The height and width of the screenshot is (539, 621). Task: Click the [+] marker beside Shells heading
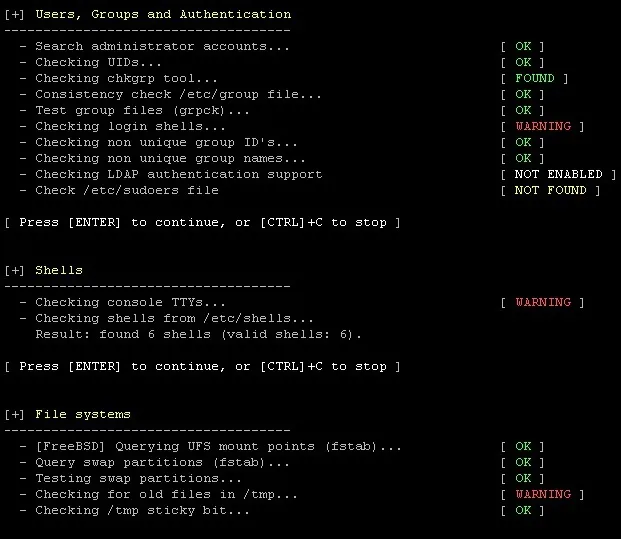[16, 271]
